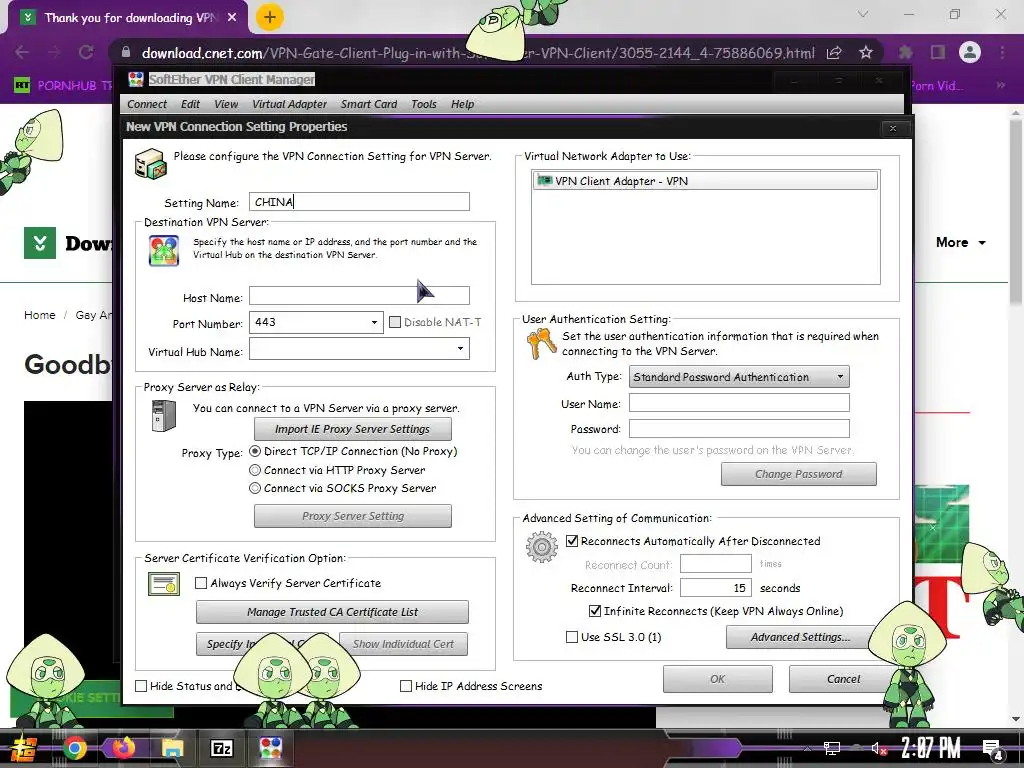Open Chrome's three-dot menu
The height and width of the screenshot is (768, 1024).
(1002, 52)
